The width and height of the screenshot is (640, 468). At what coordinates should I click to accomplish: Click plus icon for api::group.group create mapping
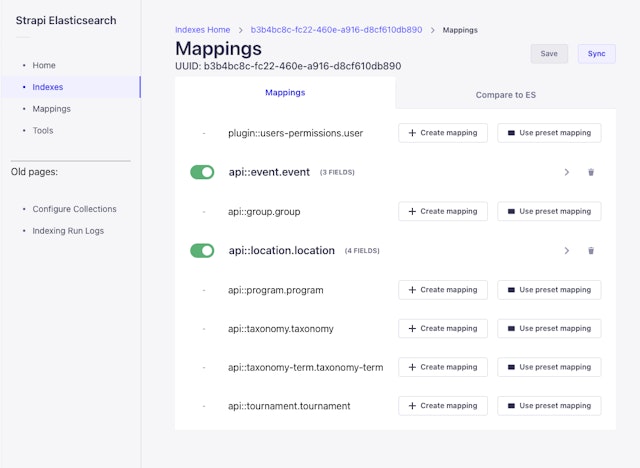(x=412, y=212)
